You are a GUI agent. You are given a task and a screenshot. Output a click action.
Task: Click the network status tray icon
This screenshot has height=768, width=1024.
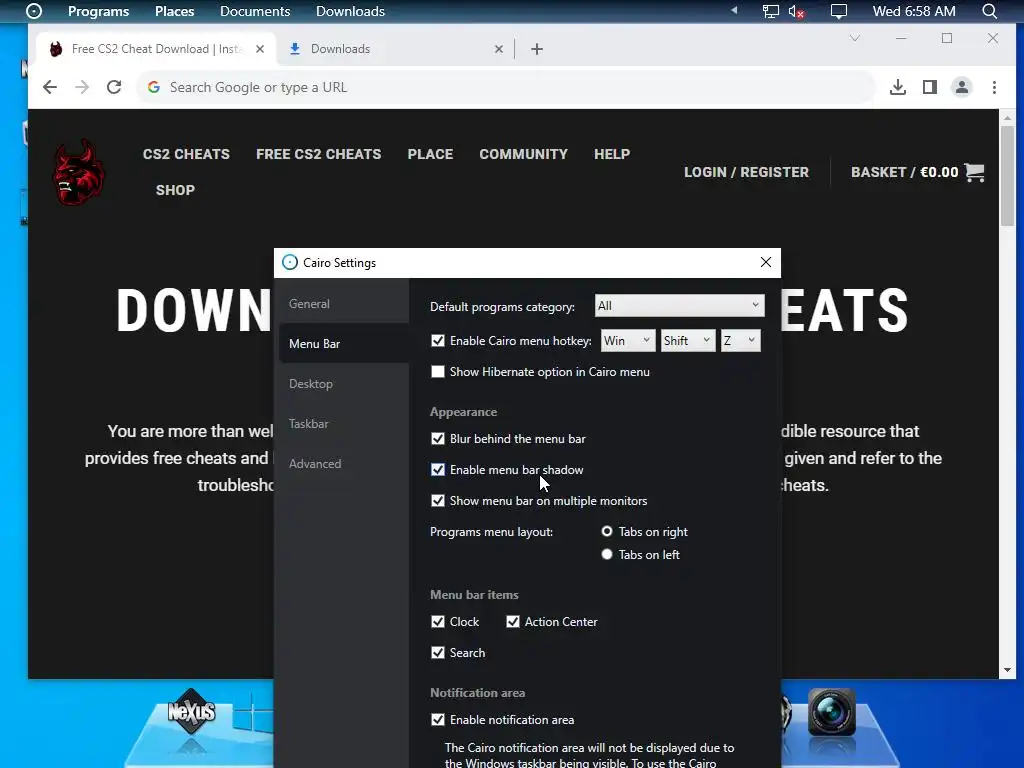pos(771,11)
